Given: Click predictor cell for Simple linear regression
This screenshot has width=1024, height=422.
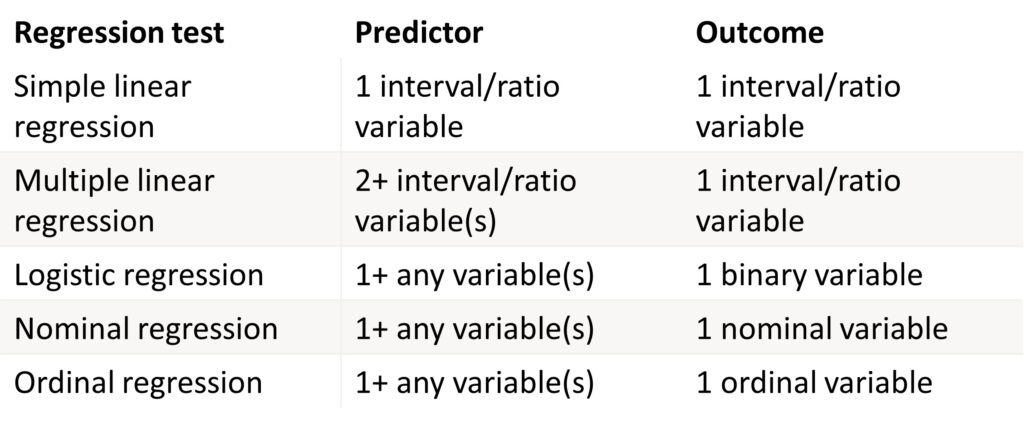Looking at the screenshot, I should click(x=457, y=106).
